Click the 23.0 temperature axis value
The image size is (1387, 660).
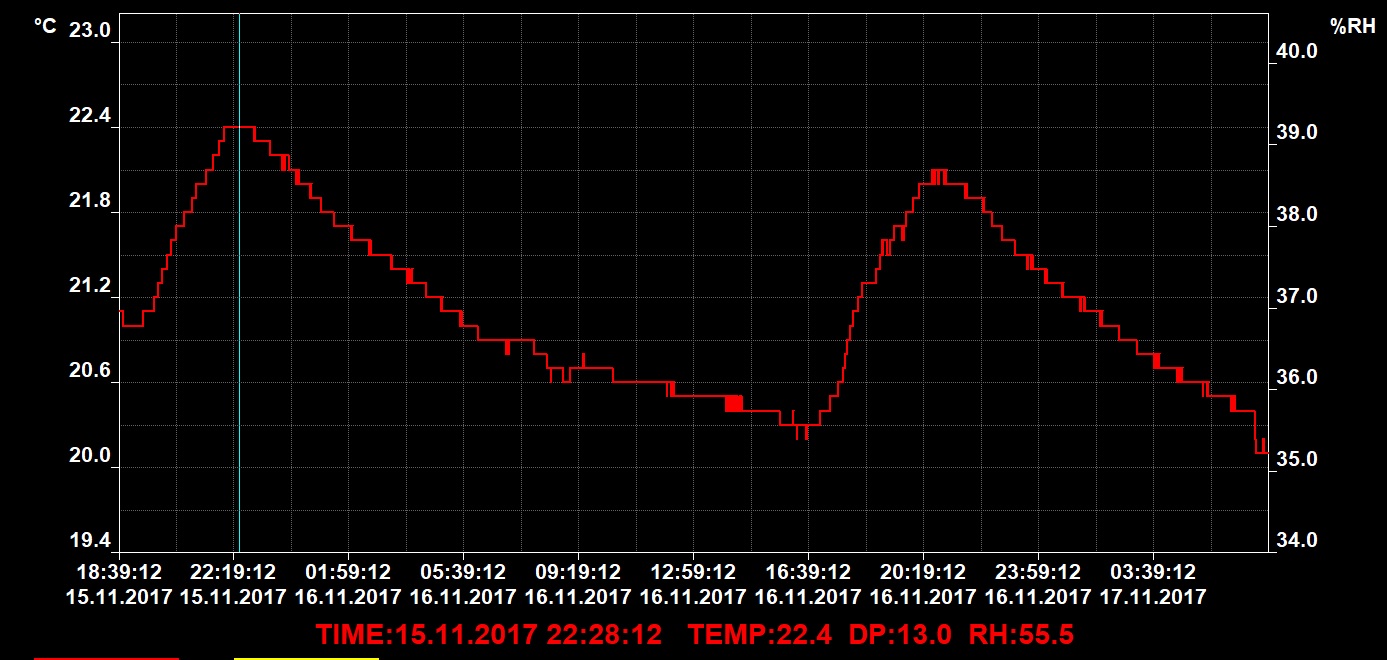pyautogui.click(x=89, y=30)
